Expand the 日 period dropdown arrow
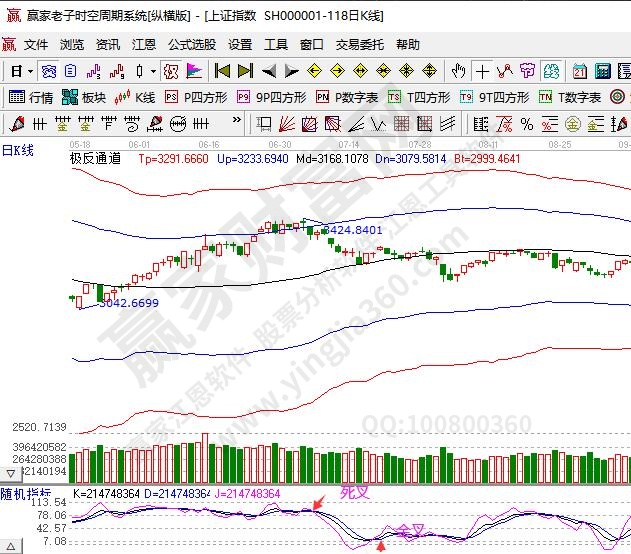631x554 pixels. tap(30, 71)
